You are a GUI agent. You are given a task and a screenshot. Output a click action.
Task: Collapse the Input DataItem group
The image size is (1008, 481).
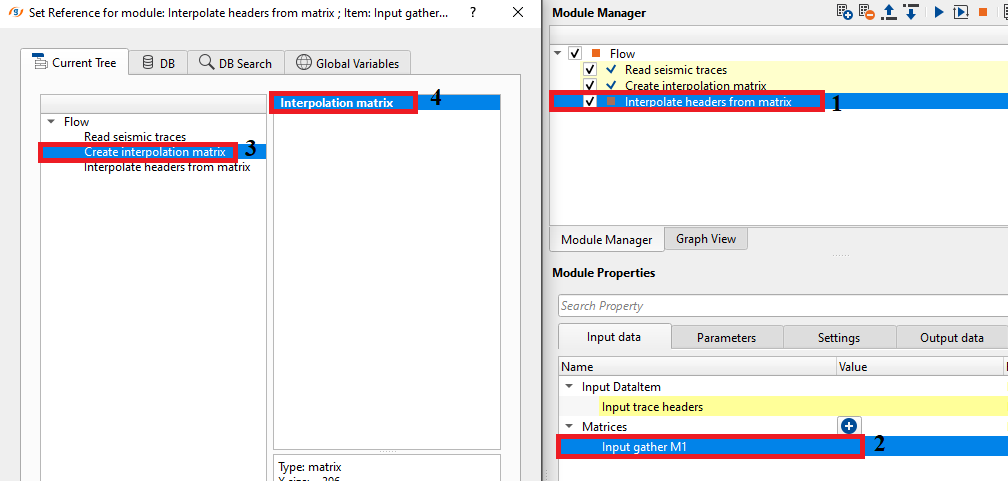pos(569,387)
